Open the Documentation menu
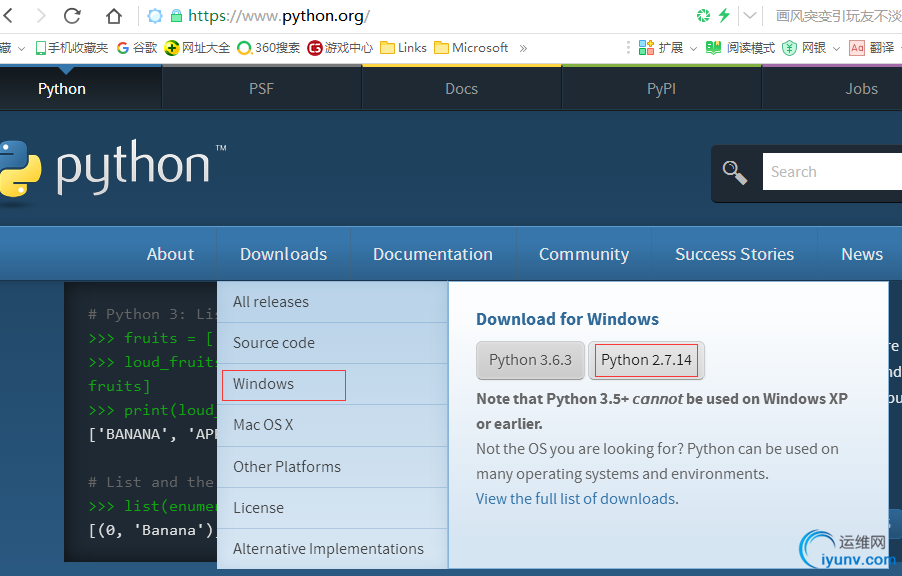This screenshot has width=902, height=576. coord(433,254)
